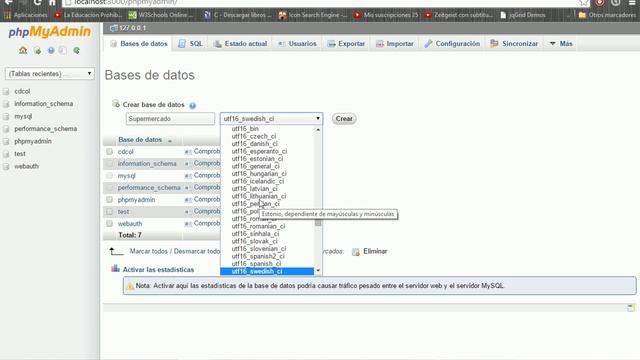Click browser address bar
The image size is (640, 360).
point(327,3)
